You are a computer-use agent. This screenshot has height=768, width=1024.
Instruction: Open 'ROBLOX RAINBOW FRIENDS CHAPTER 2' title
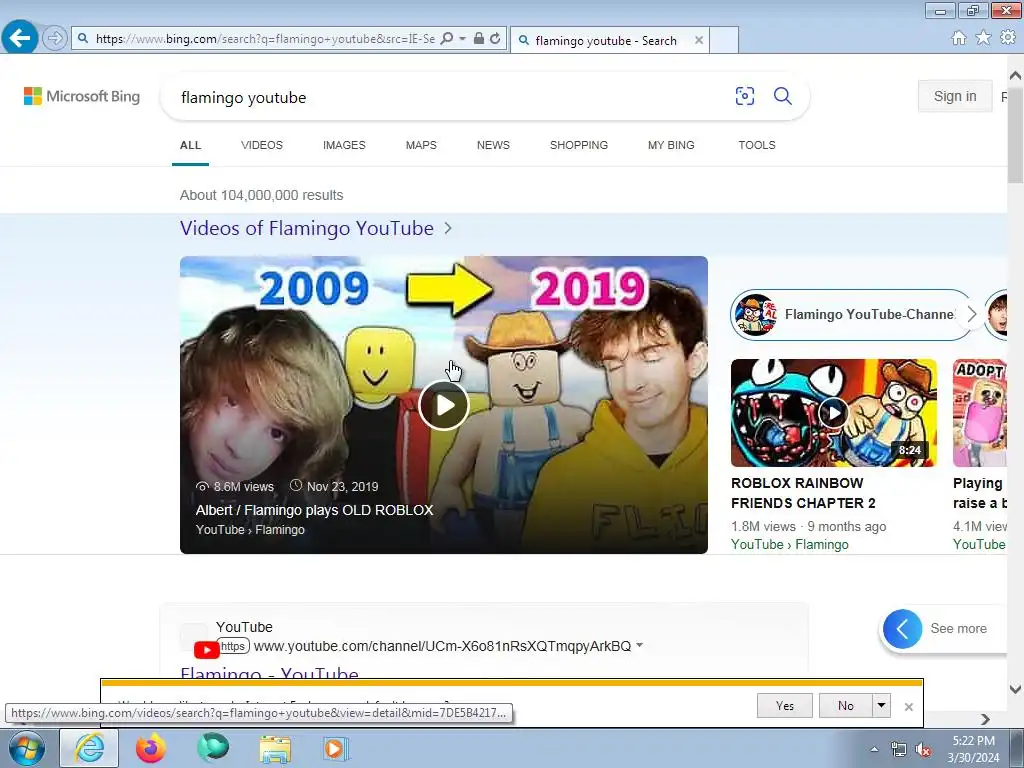(x=803, y=493)
